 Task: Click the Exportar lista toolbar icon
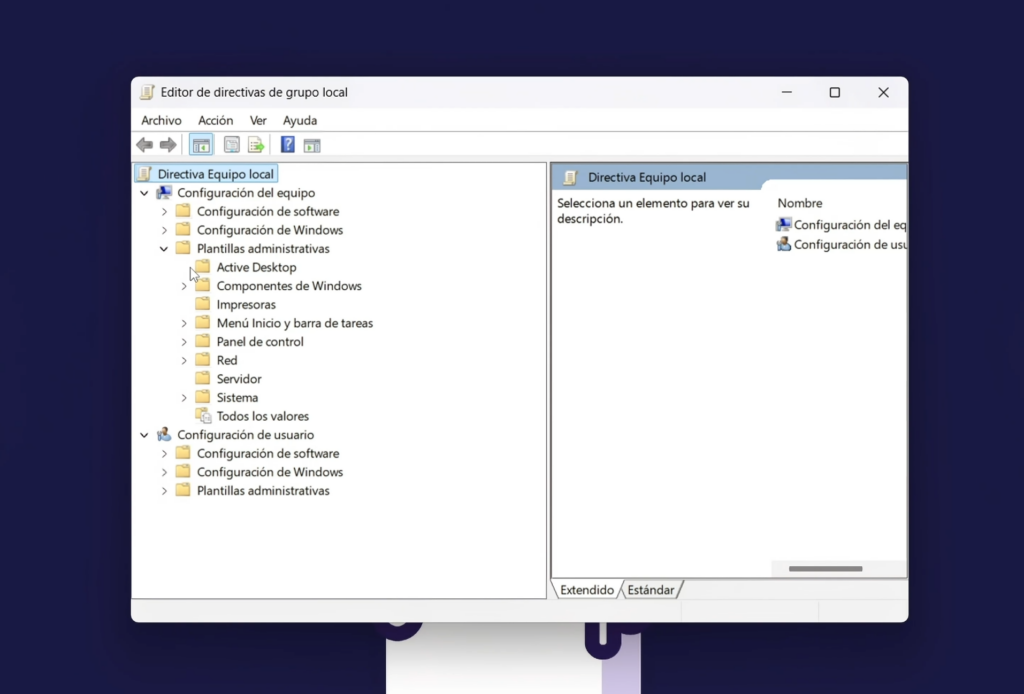256,144
